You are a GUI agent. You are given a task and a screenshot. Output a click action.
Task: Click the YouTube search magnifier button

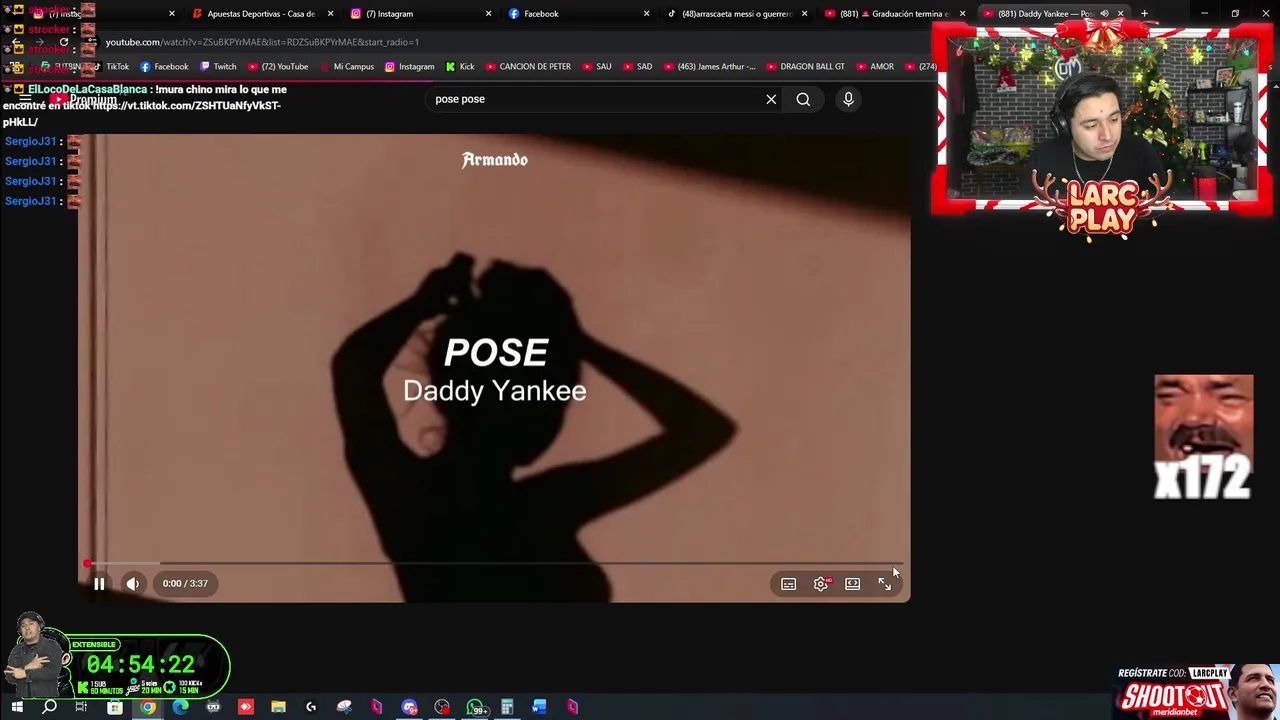tap(803, 99)
